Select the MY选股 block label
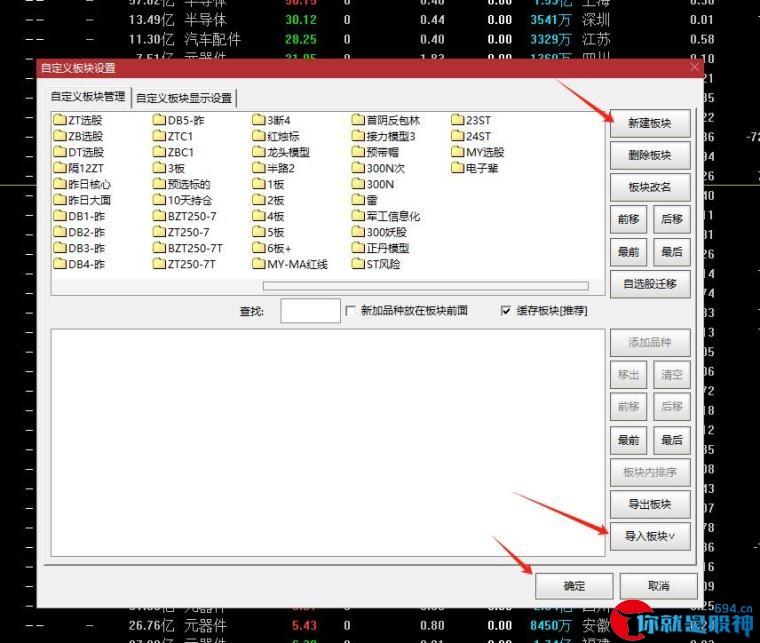Image resolution: width=760 pixels, height=643 pixels. pos(485,152)
